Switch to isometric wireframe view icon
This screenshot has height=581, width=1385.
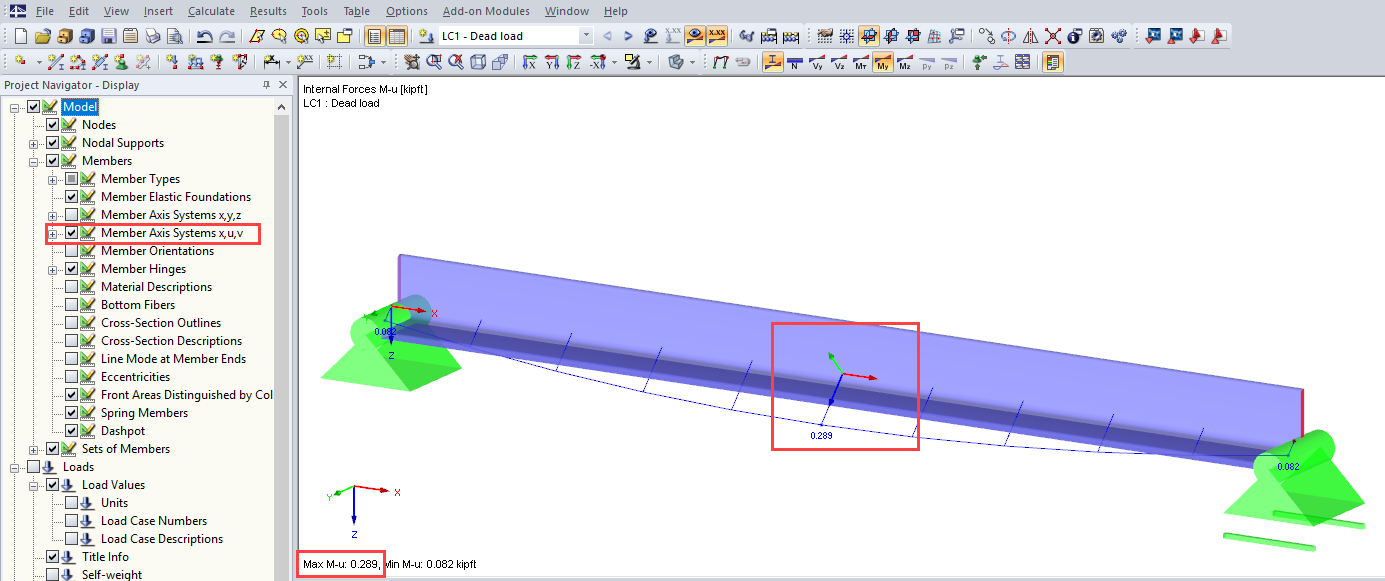click(x=478, y=62)
